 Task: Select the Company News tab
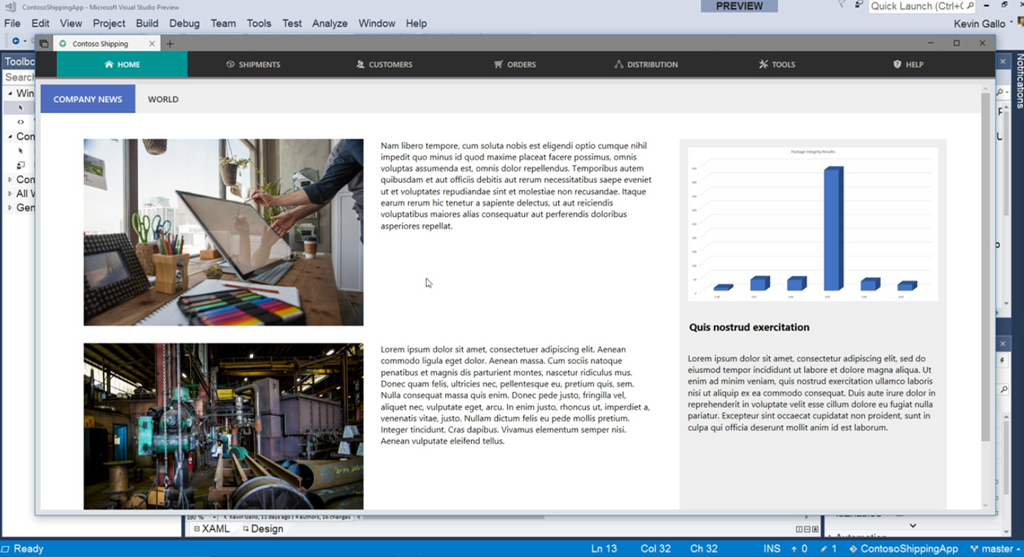pyautogui.click(x=88, y=99)
